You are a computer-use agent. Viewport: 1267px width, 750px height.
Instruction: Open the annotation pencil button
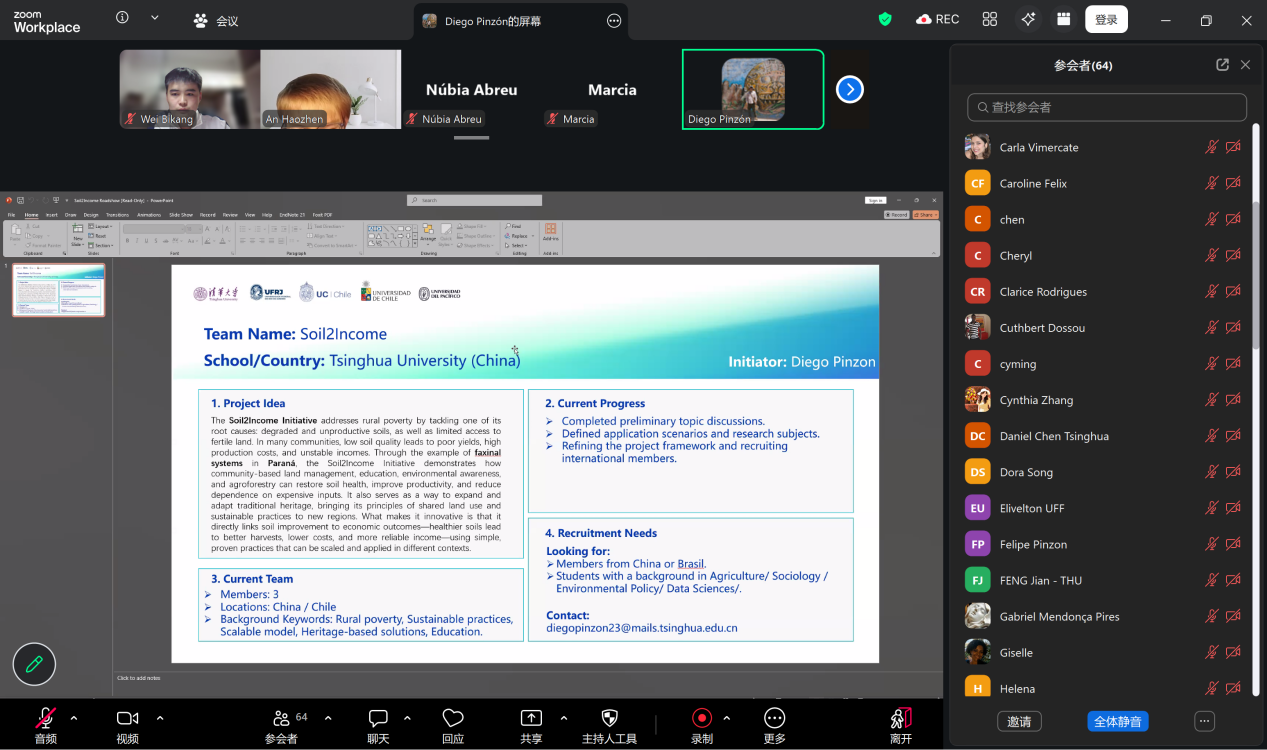pyautogui.click(x=34, y=664)
